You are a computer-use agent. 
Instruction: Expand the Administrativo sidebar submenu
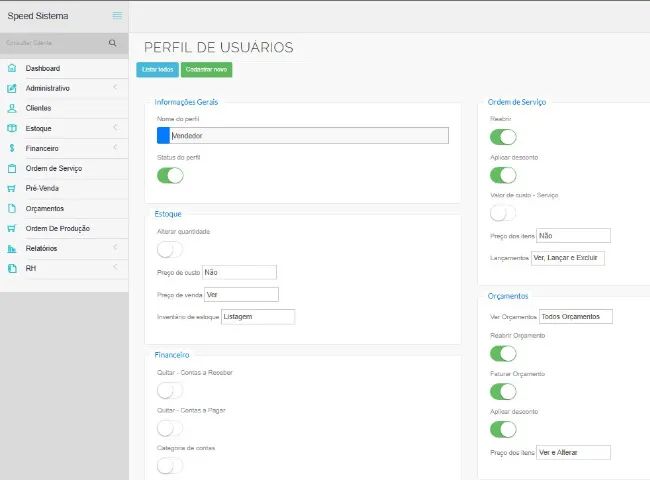point(64,88)
